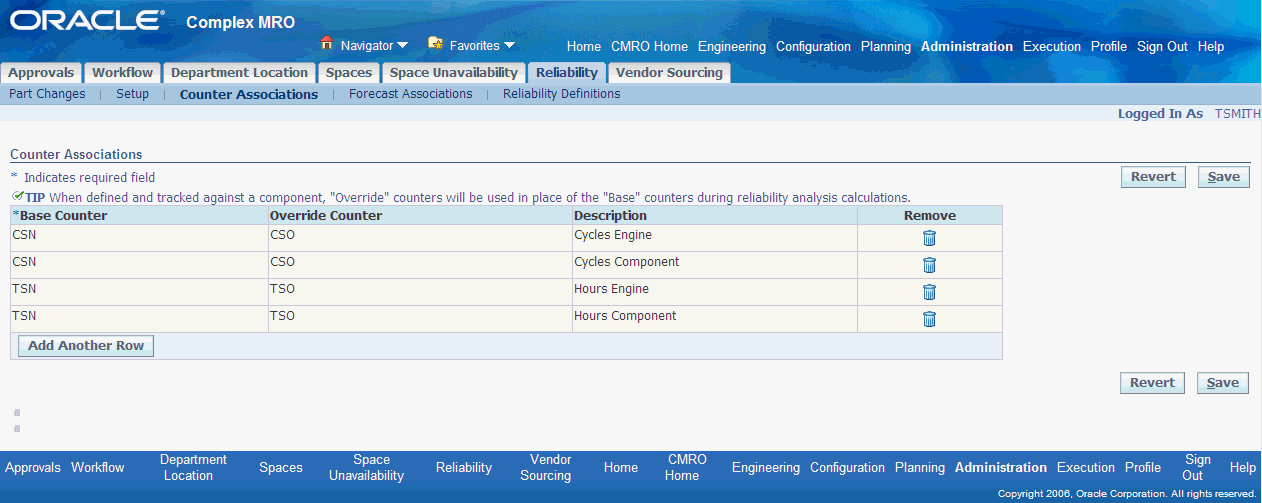Click Sign Out in top navigation
This screenshot has height=503, width=1262.
point(1162,47)
